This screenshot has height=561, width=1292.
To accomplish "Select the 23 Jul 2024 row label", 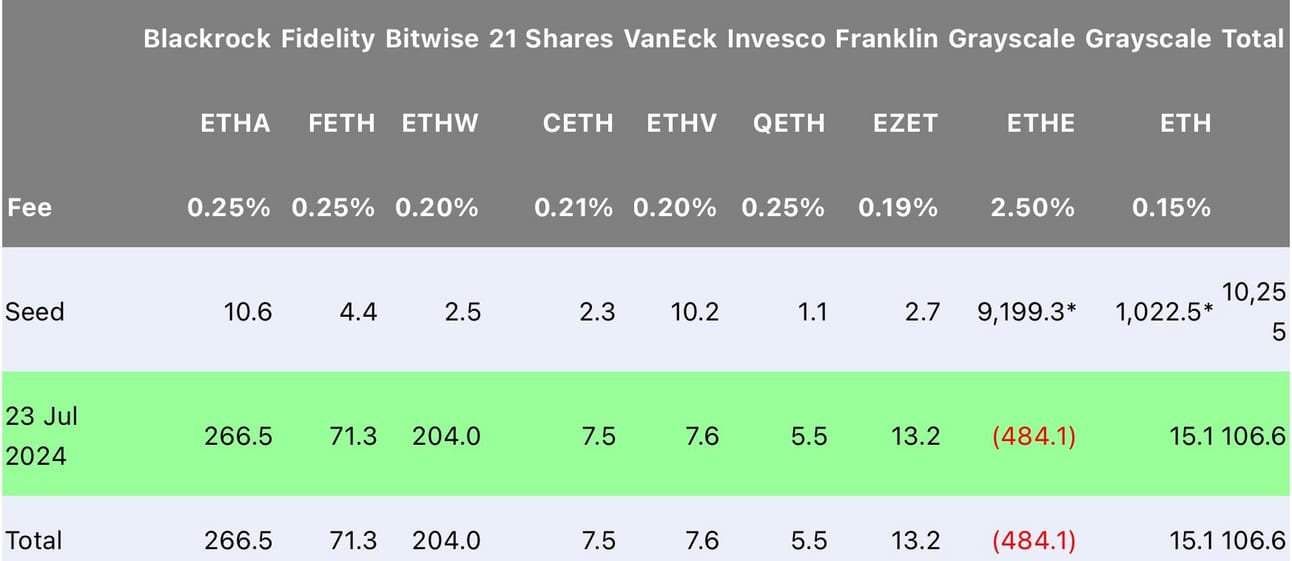I will coord(42,436).
